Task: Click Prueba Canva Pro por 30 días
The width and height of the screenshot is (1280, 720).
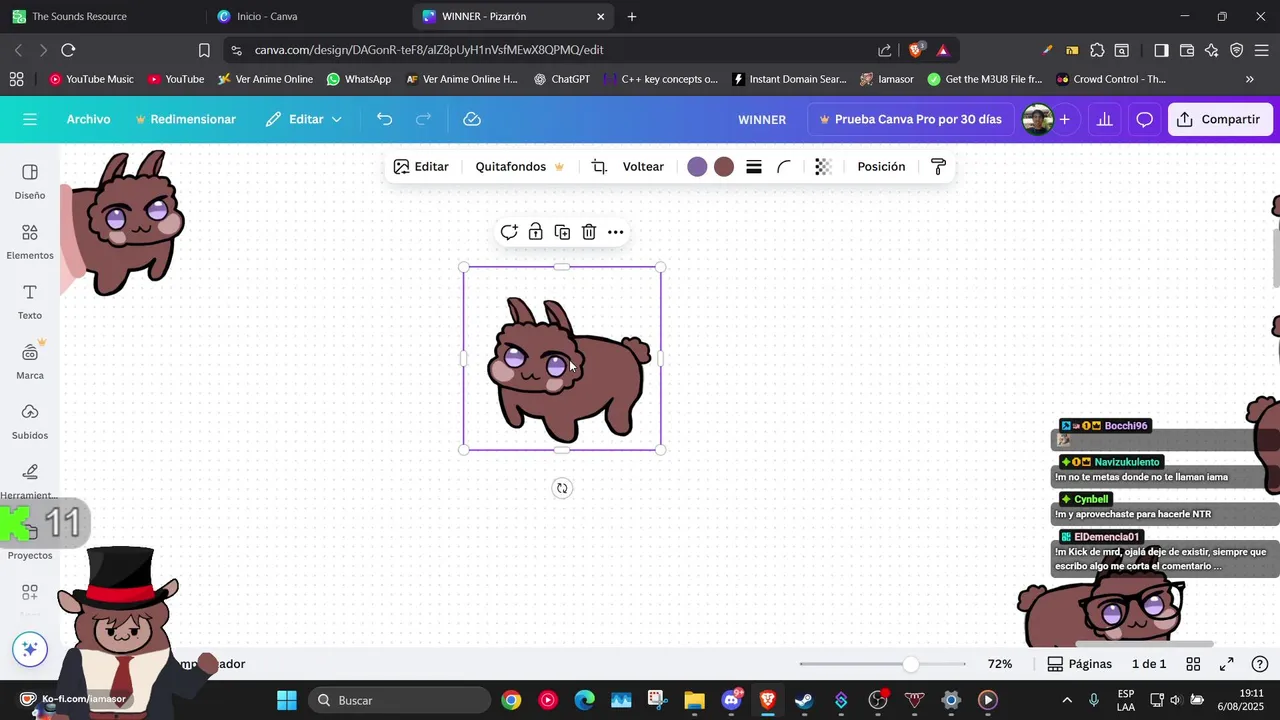Action: [910, 119]
